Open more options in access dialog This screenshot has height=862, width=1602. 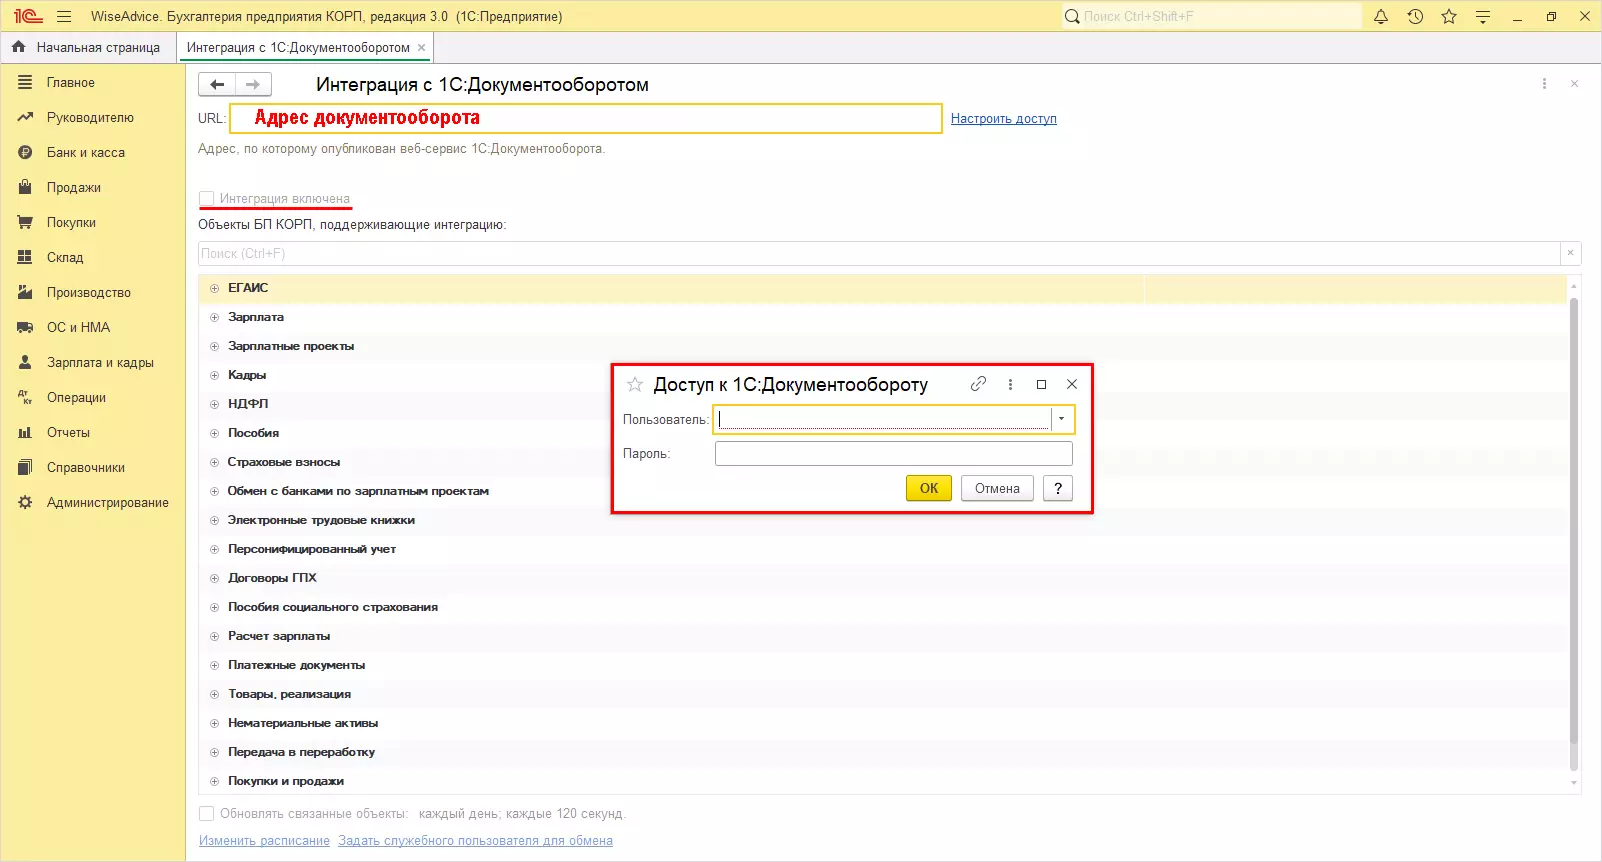[x=1010, y=384]
